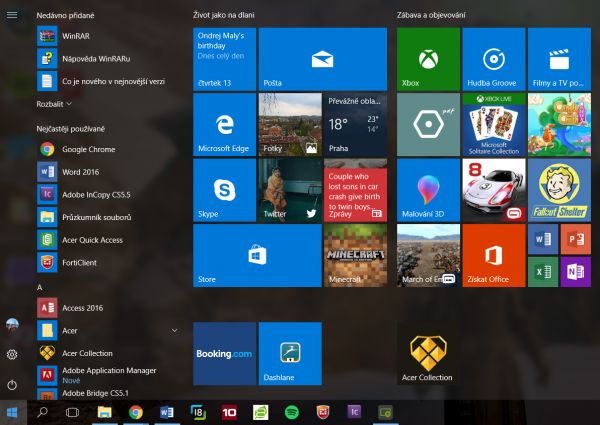Open the Fallout Shelter tile

(x=559, y=190)
